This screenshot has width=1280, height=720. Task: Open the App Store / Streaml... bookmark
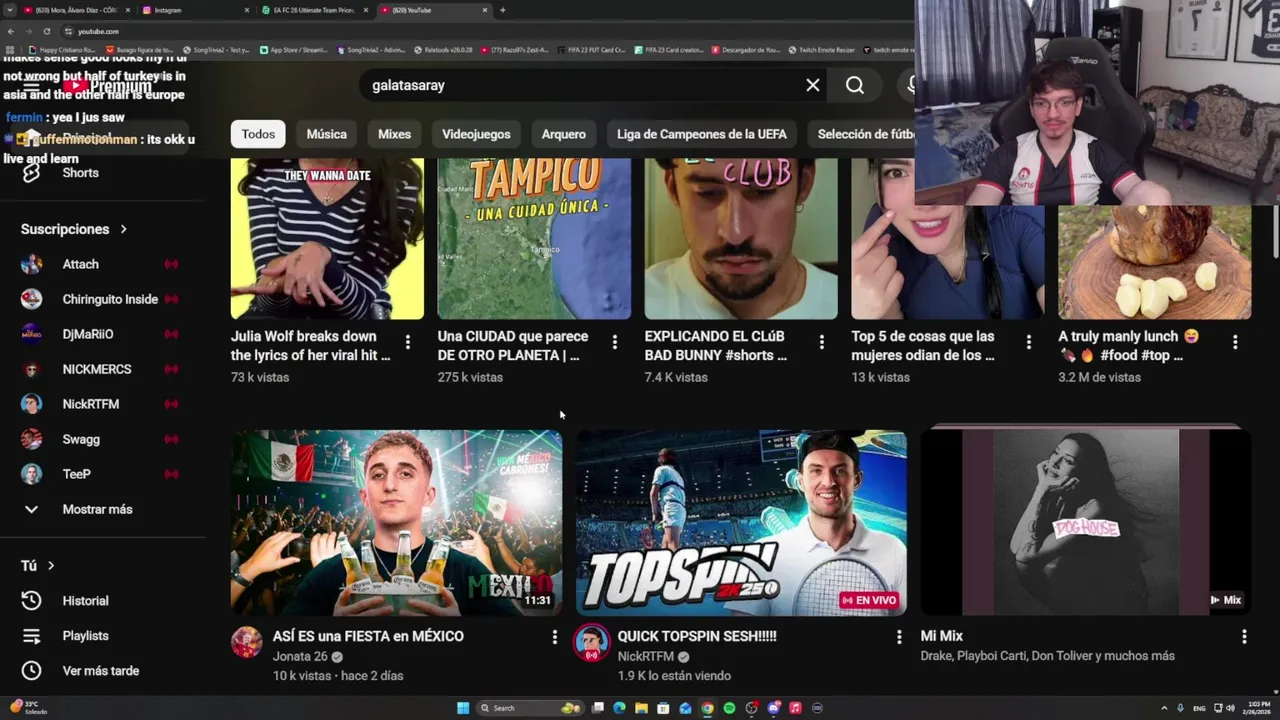tap(293, 49)
